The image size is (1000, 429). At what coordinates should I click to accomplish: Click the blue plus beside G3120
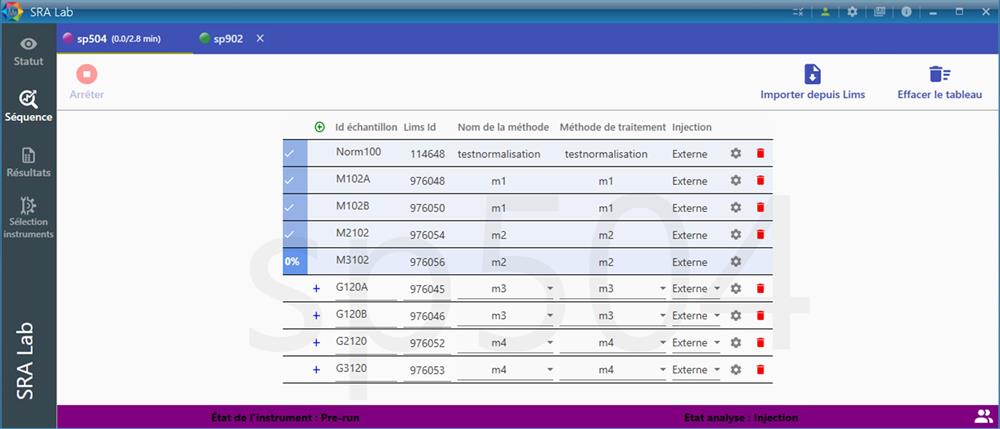pos(317,370)
